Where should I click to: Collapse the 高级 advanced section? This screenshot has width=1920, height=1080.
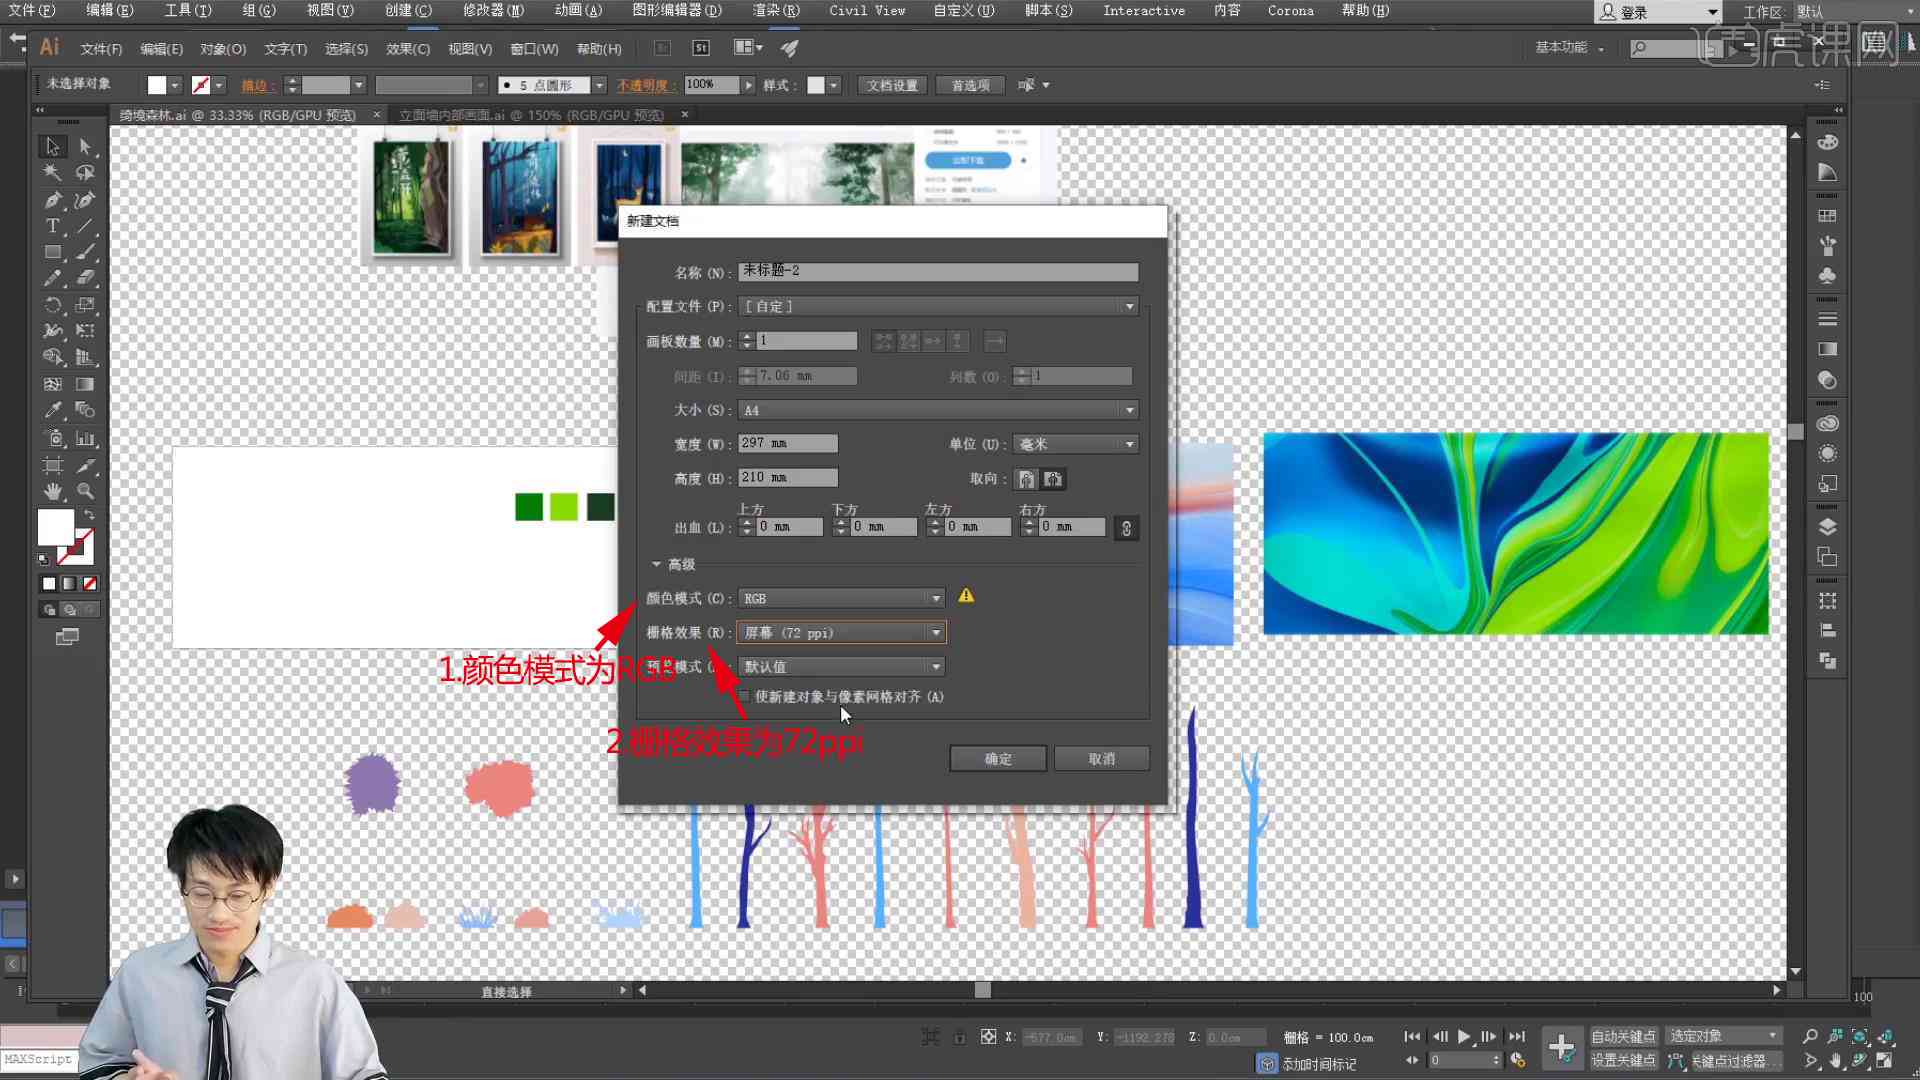pos(657,565)
